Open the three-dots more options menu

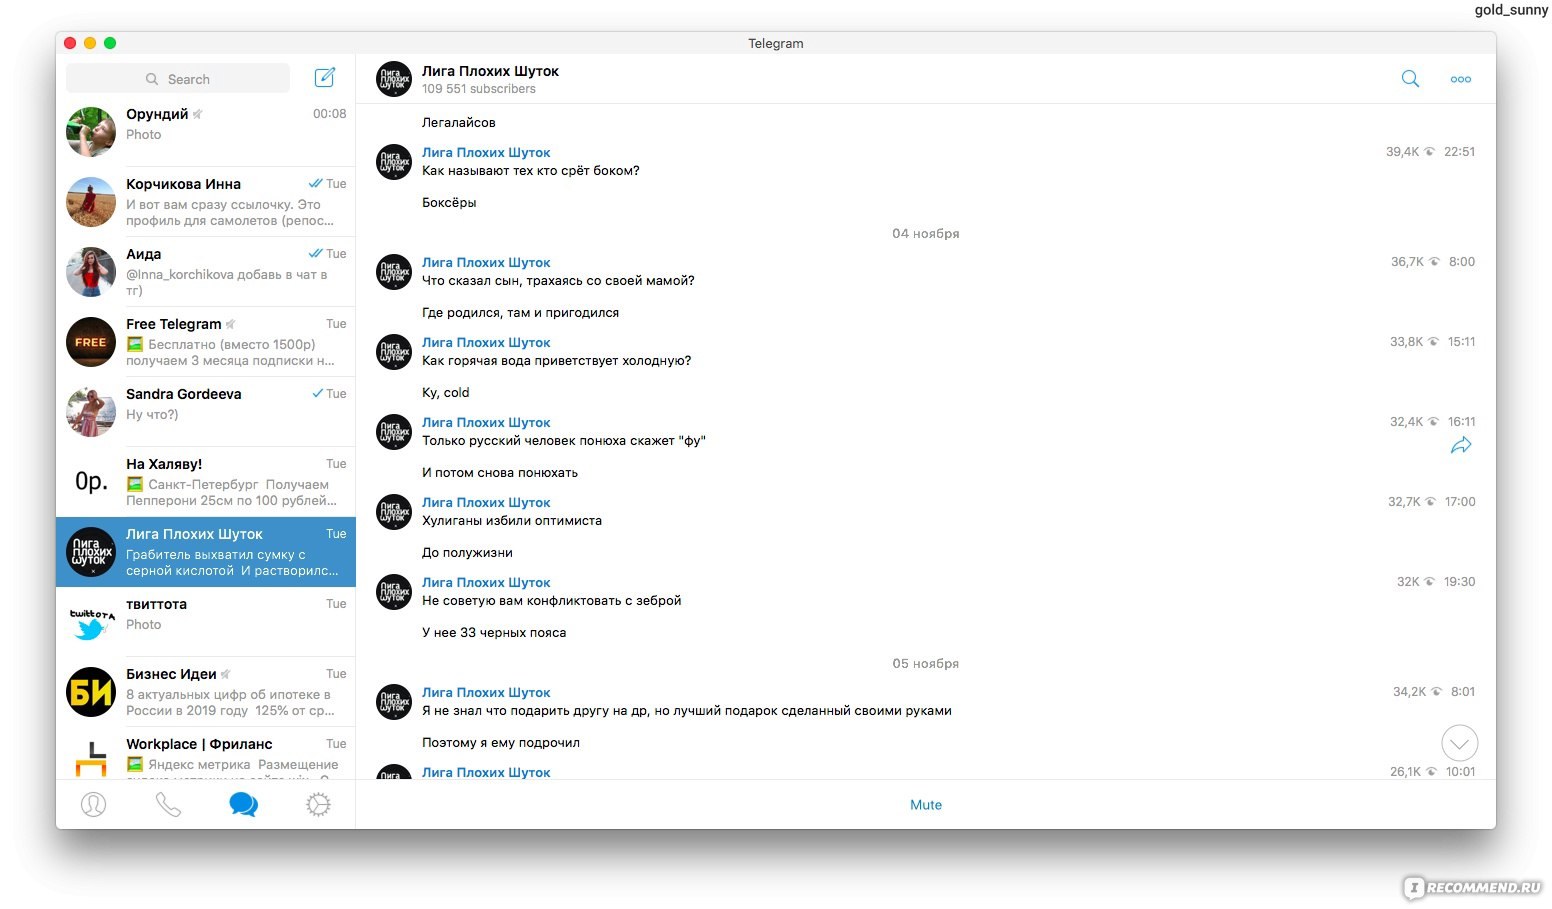pos(1460,79)
